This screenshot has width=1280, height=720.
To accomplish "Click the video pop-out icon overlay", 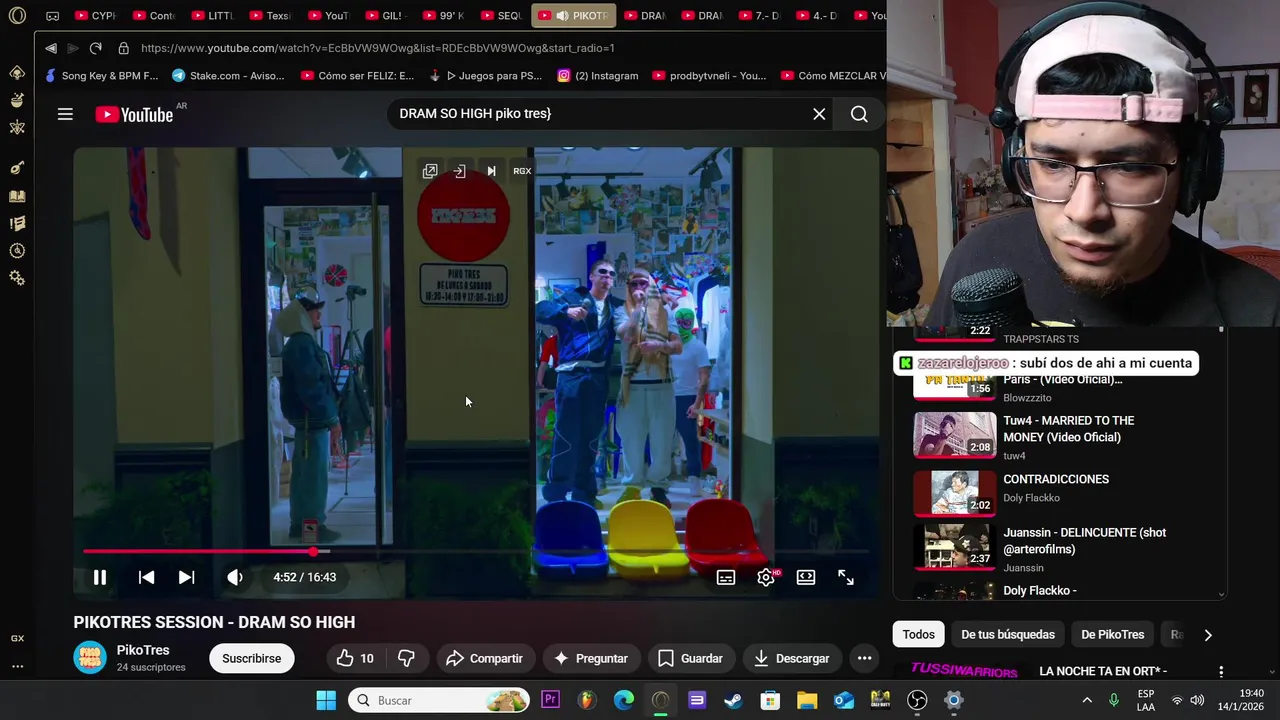I will (430, 171).
